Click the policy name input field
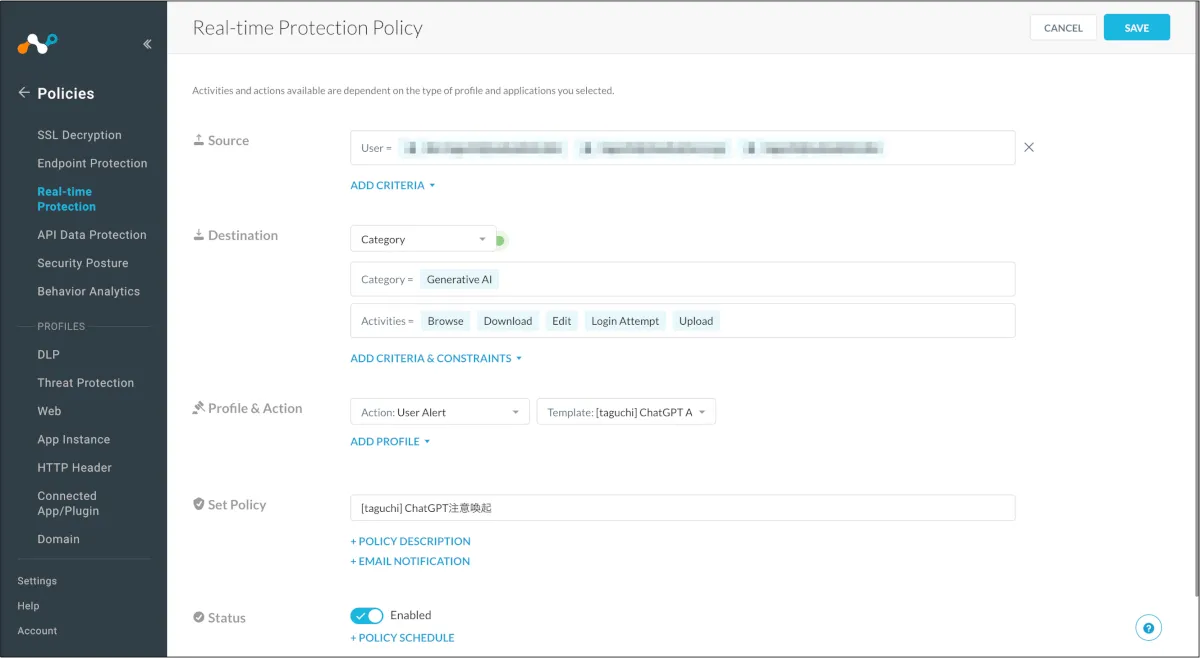Screen dimensions: 1200x658 click(682, 508)
